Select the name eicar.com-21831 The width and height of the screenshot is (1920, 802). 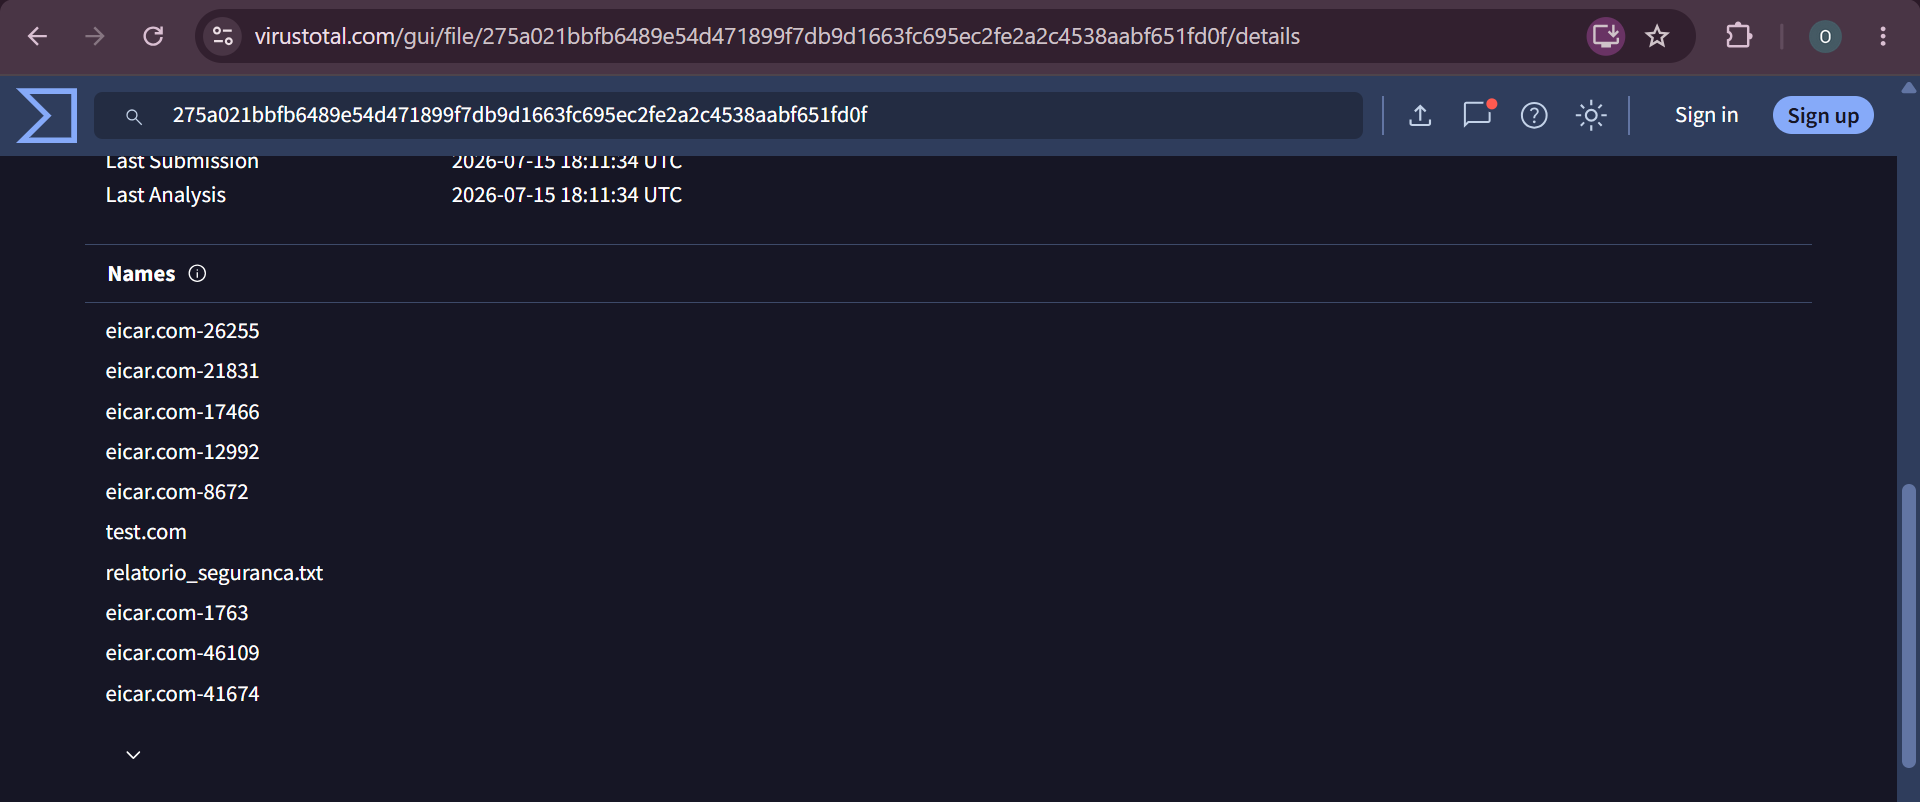182,371
